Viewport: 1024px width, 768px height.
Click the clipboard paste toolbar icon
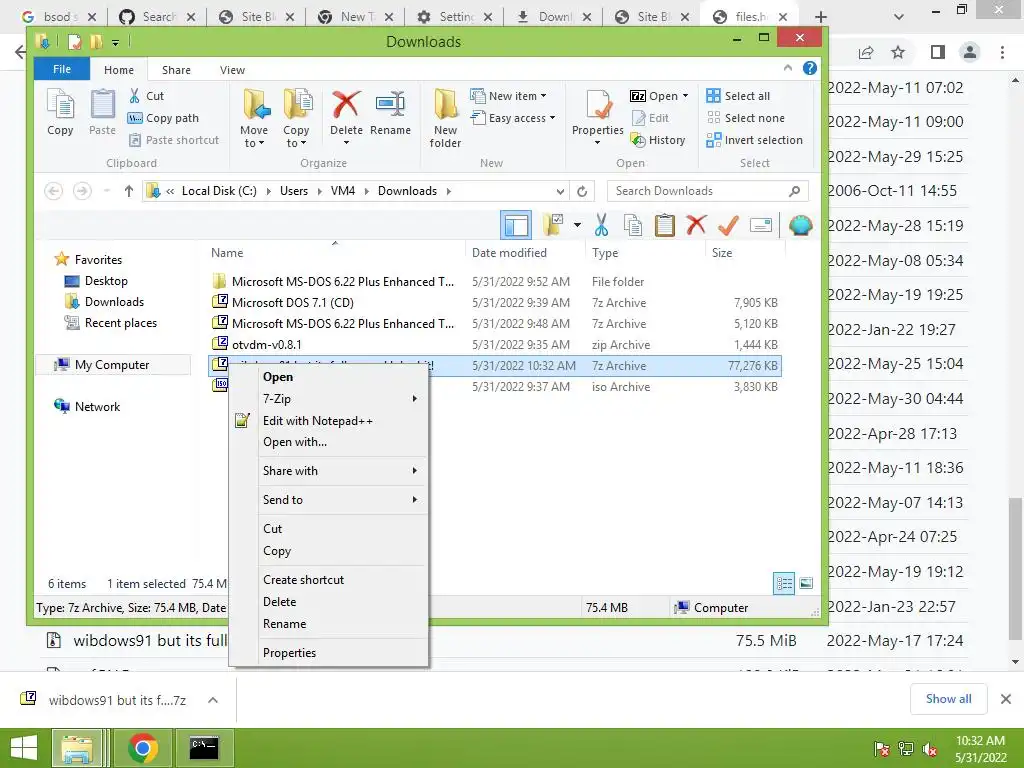click(664, 225)
